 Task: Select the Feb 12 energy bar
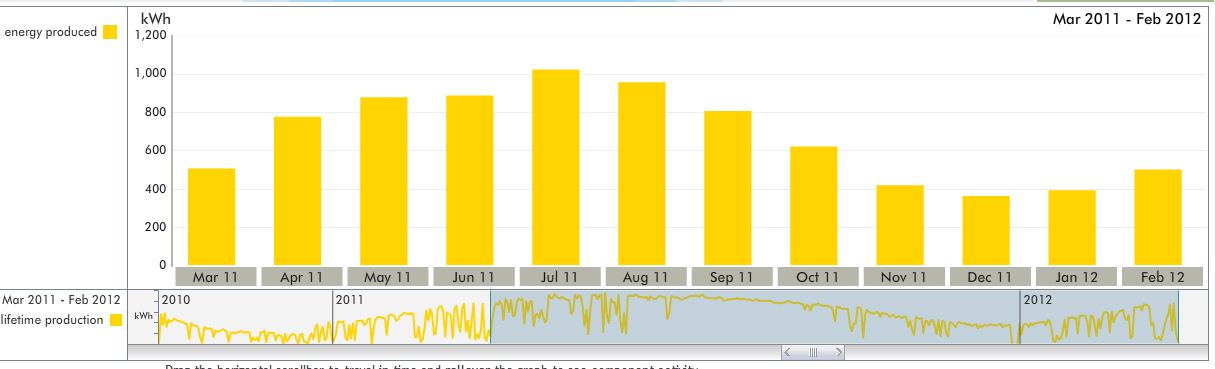[x=1158, y=217]
